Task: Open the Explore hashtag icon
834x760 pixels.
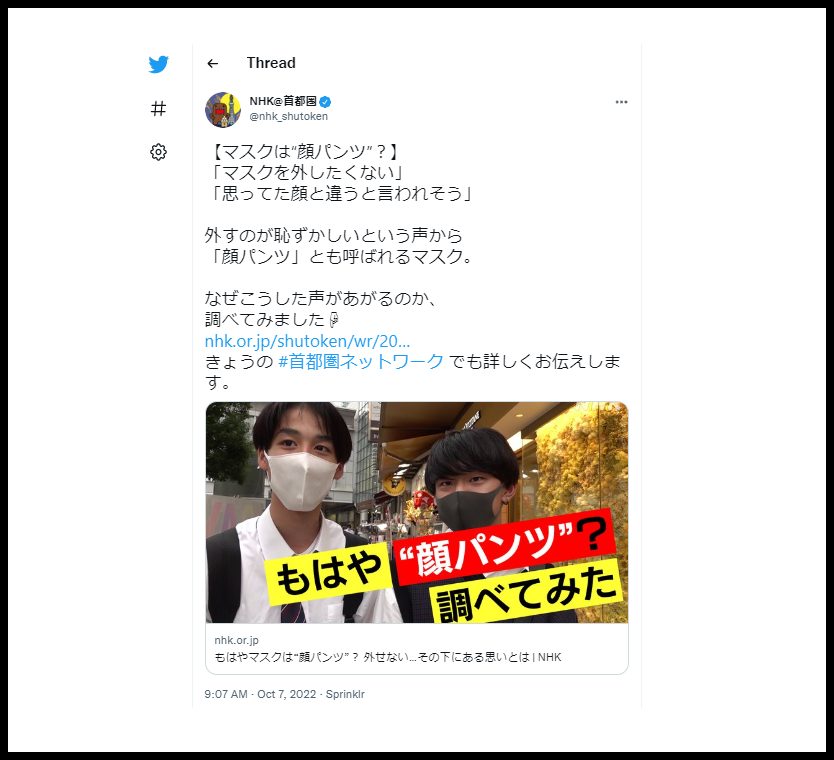Action: point(159,108)
